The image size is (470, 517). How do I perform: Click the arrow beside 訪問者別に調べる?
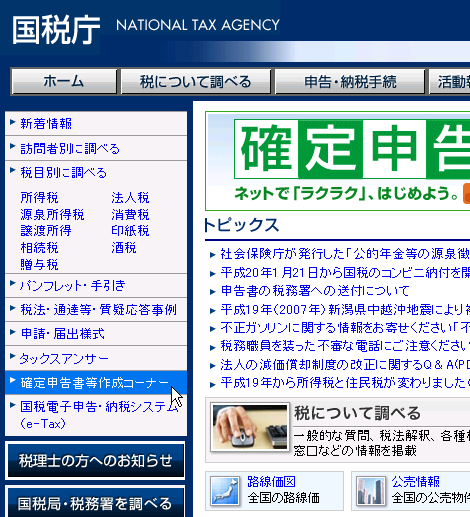[x=13, y=146]
